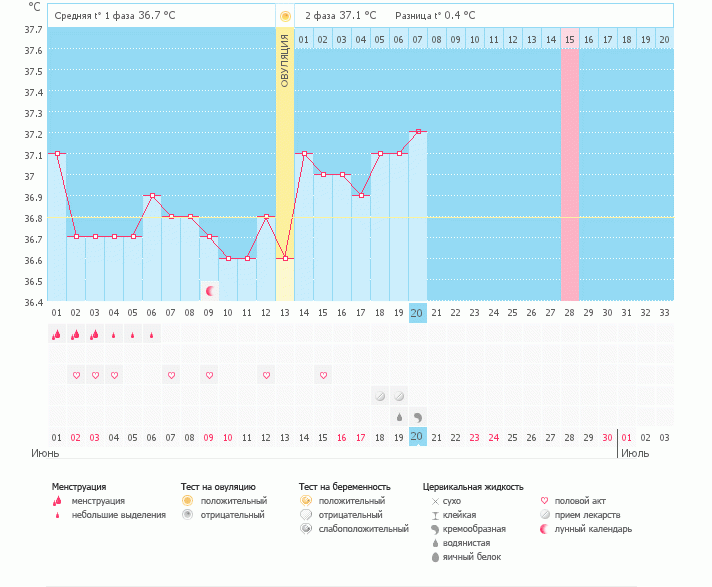Click the positive ovulation test legend icon
The height and width of the screenshot is (587, 712).
click(187, 500)
